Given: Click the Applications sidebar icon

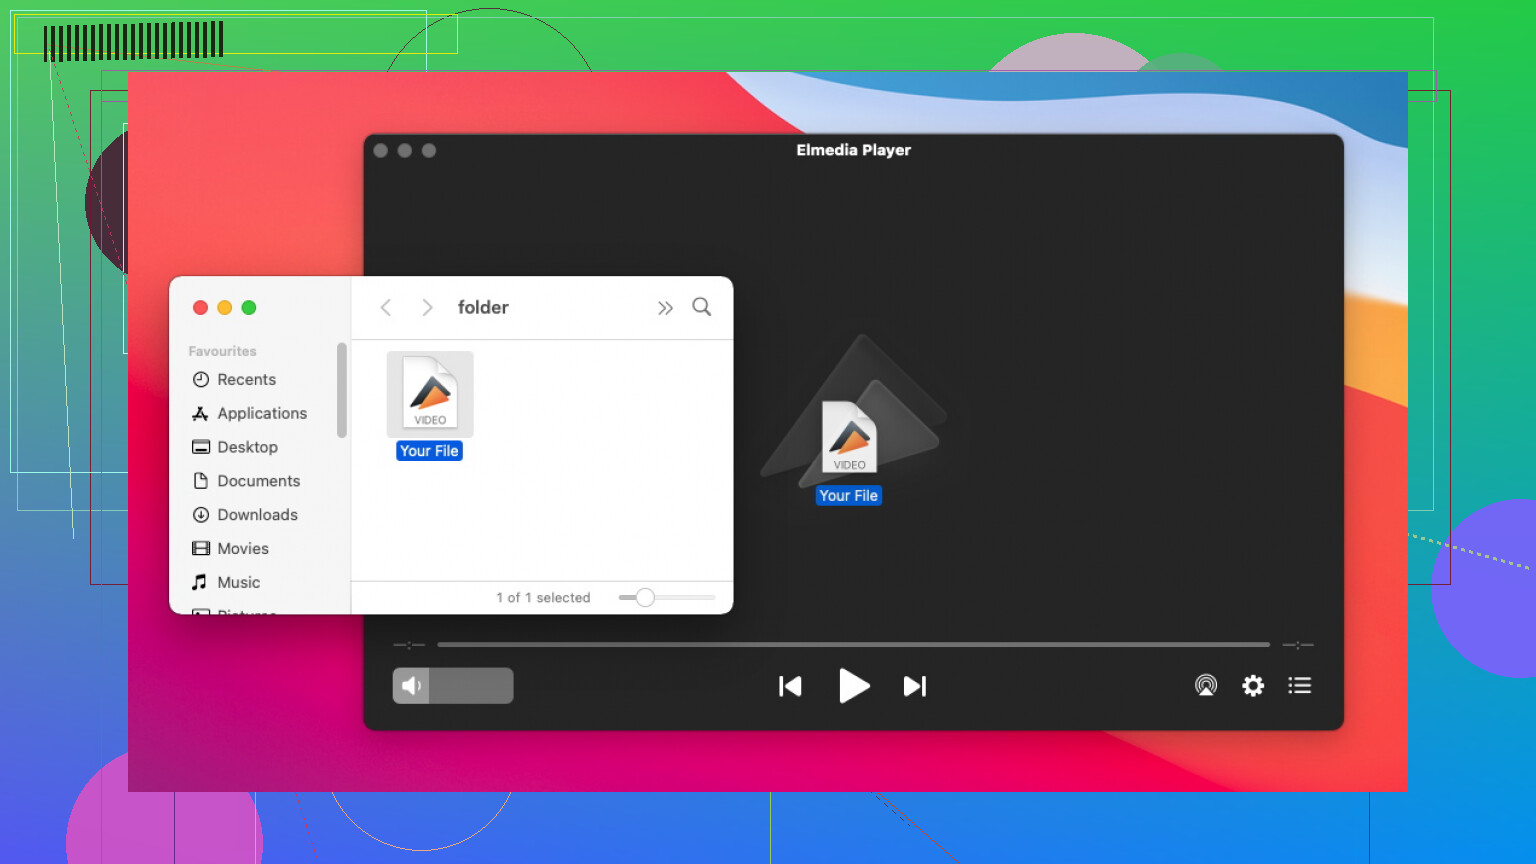Looking at the screenshot, I should tap(202, 413).
